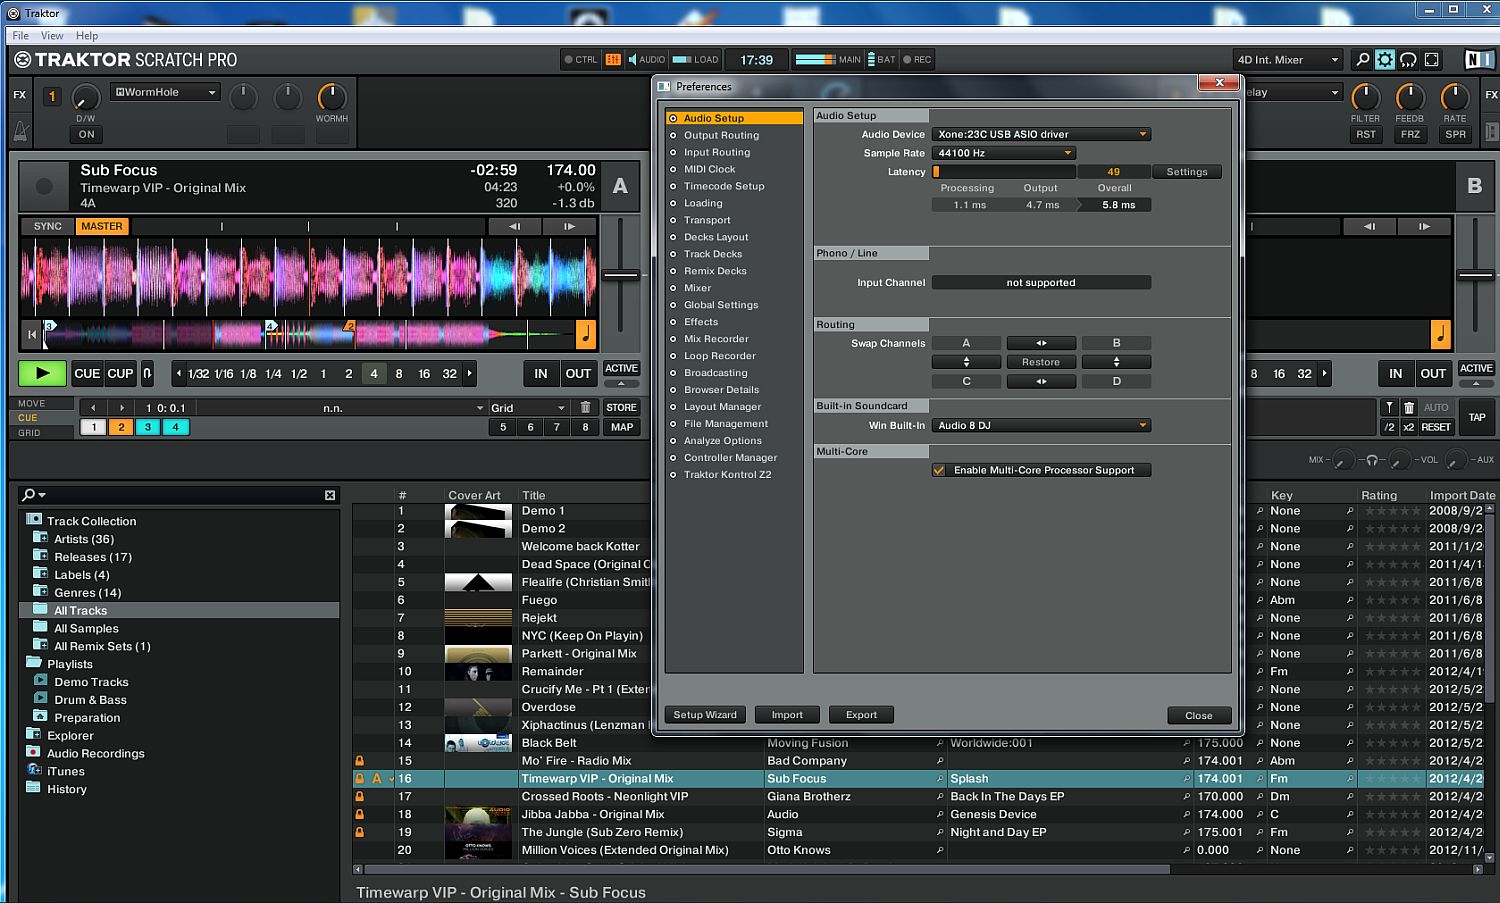
Task: Click the Export button in Preferences
Action: coord(860,715)
